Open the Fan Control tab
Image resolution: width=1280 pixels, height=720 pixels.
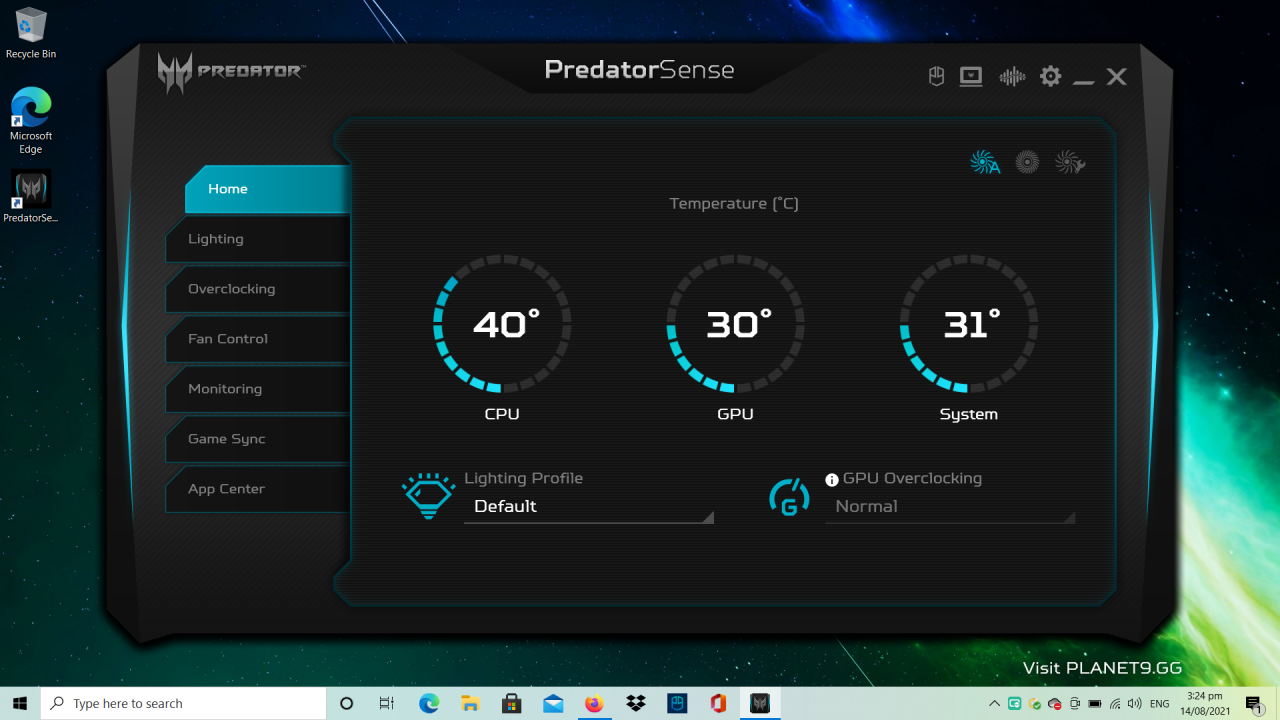tap(258, 339)
